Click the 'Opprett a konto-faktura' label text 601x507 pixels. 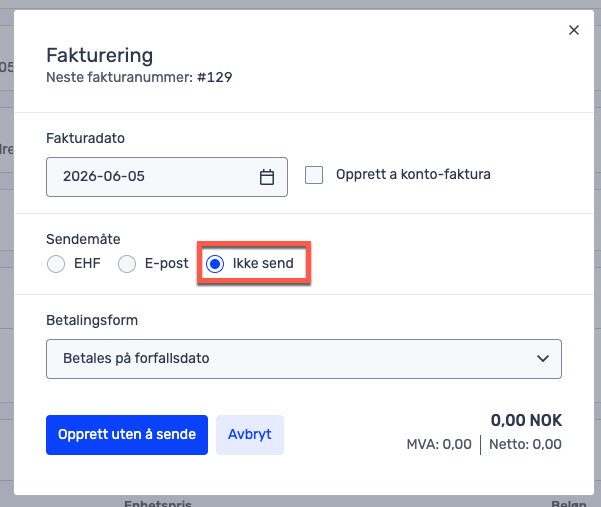[413, 174]
